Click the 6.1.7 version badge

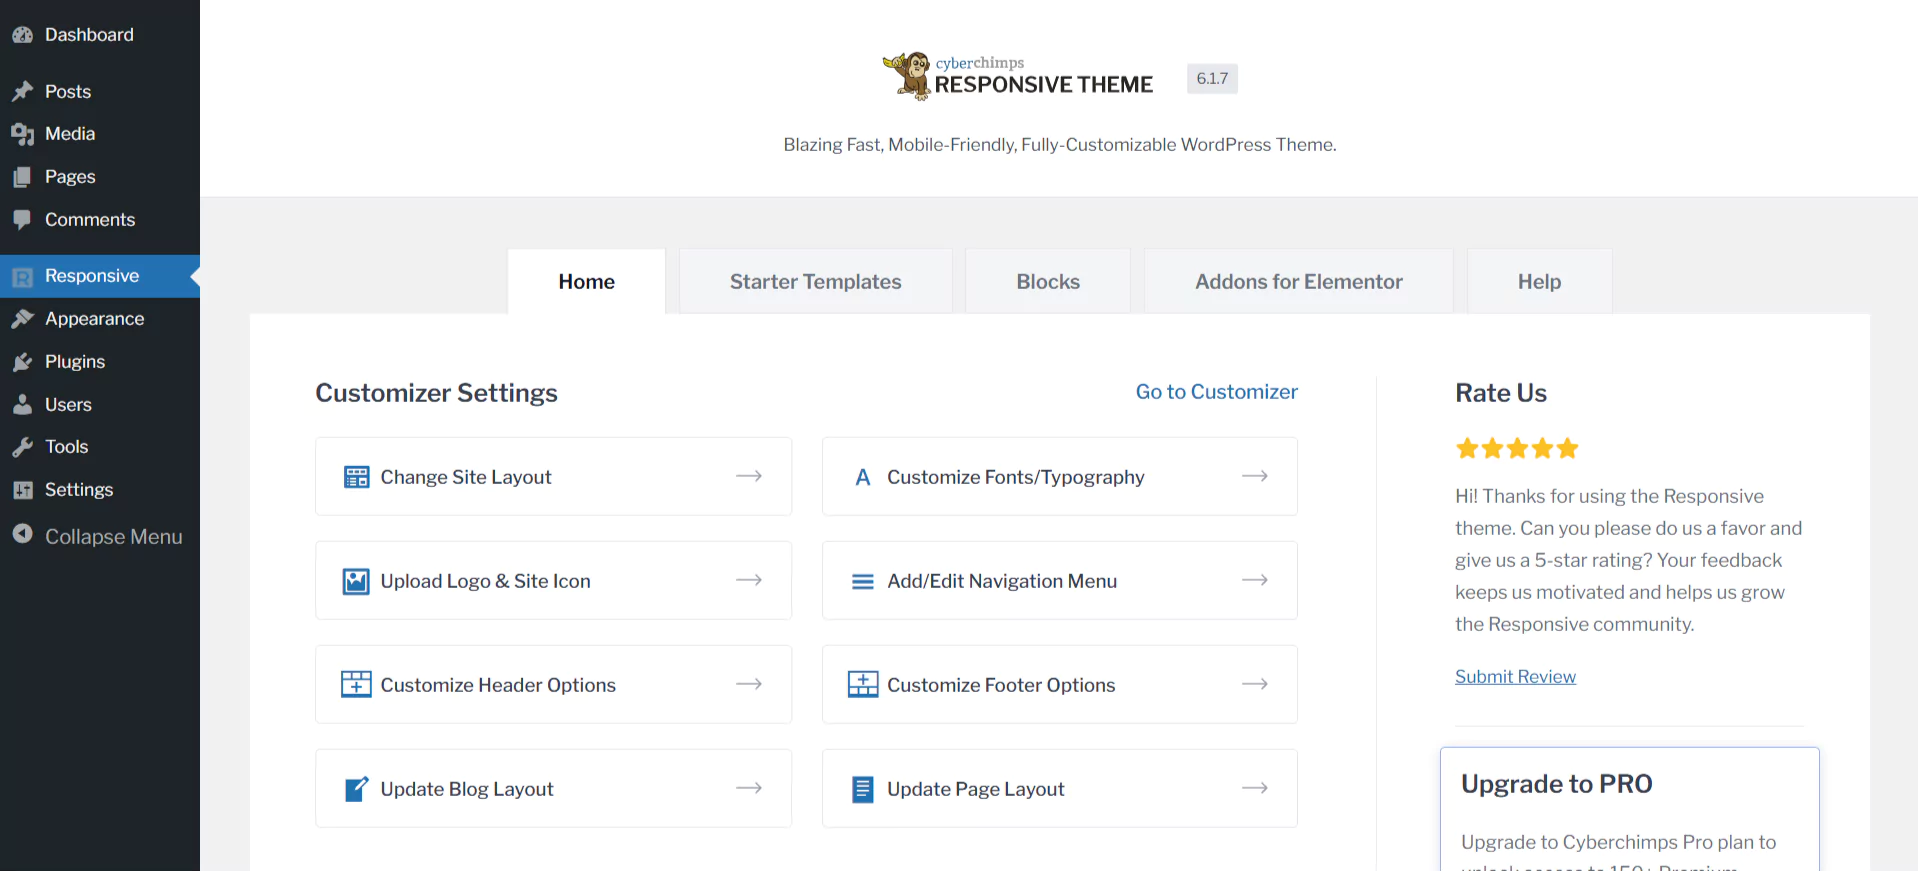pos(1212,79)
